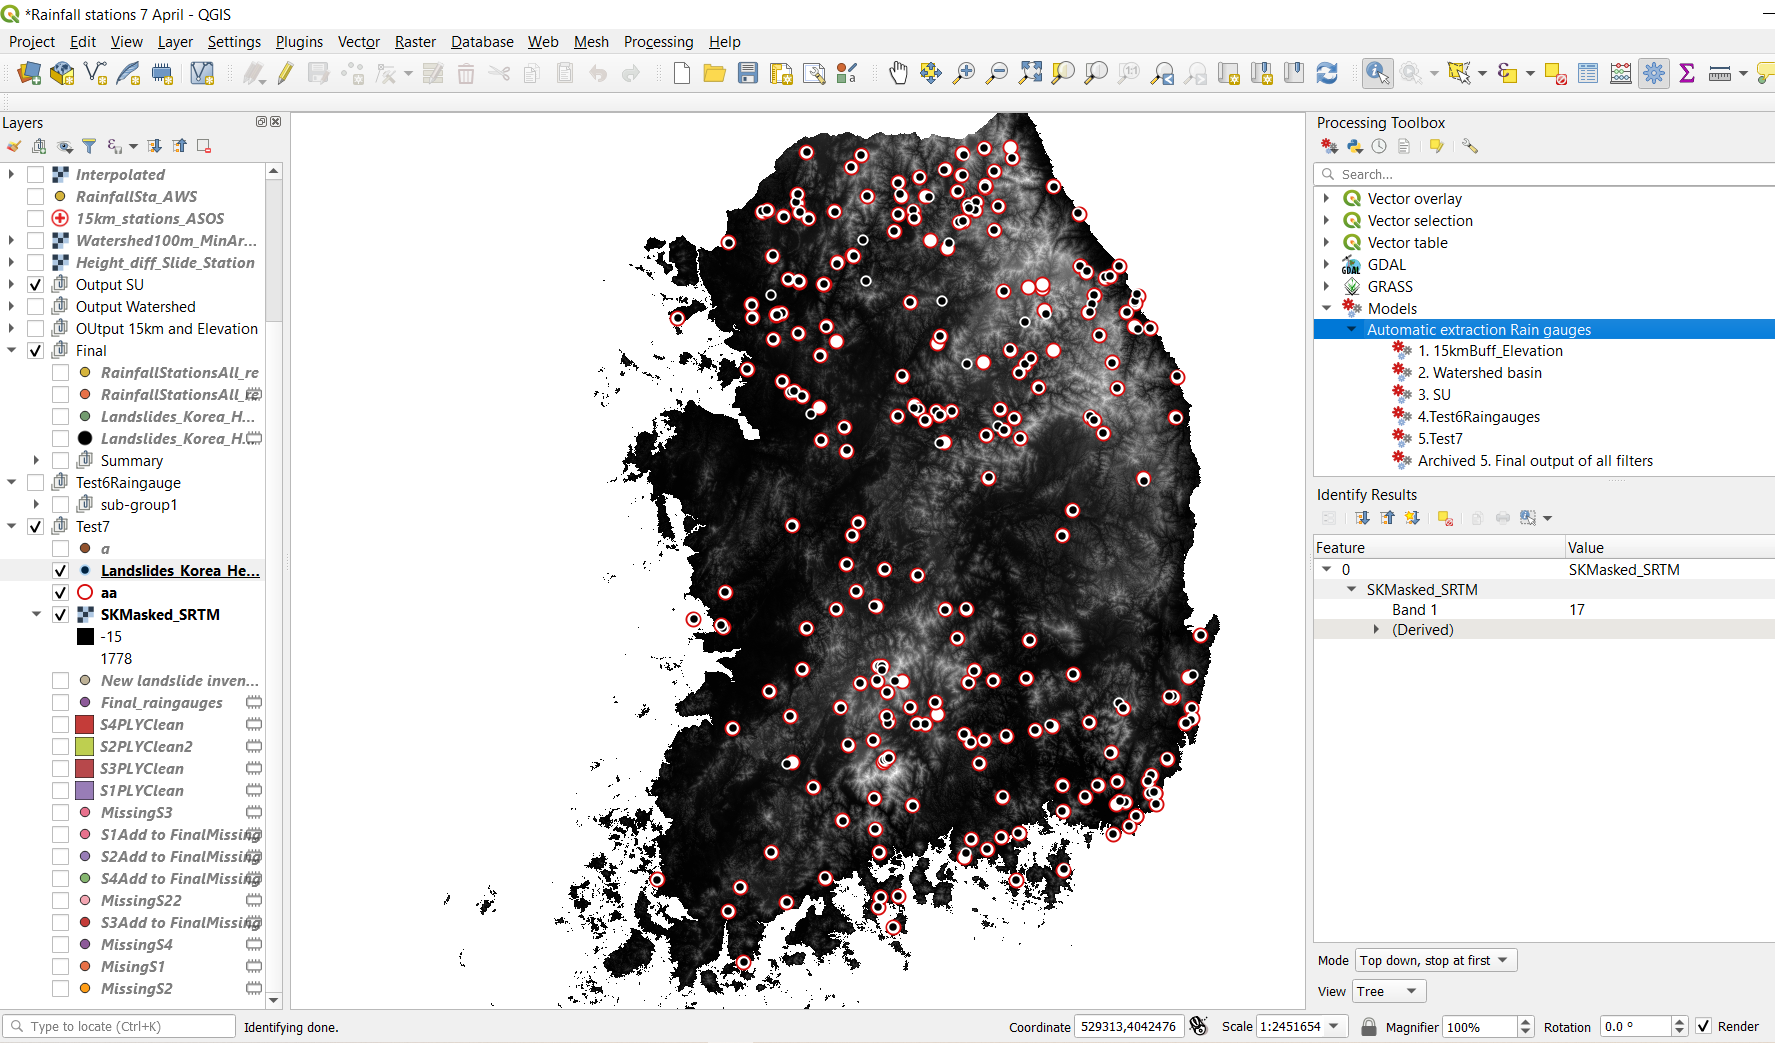Click the Identifying done status message

[x=291, y=1027]
